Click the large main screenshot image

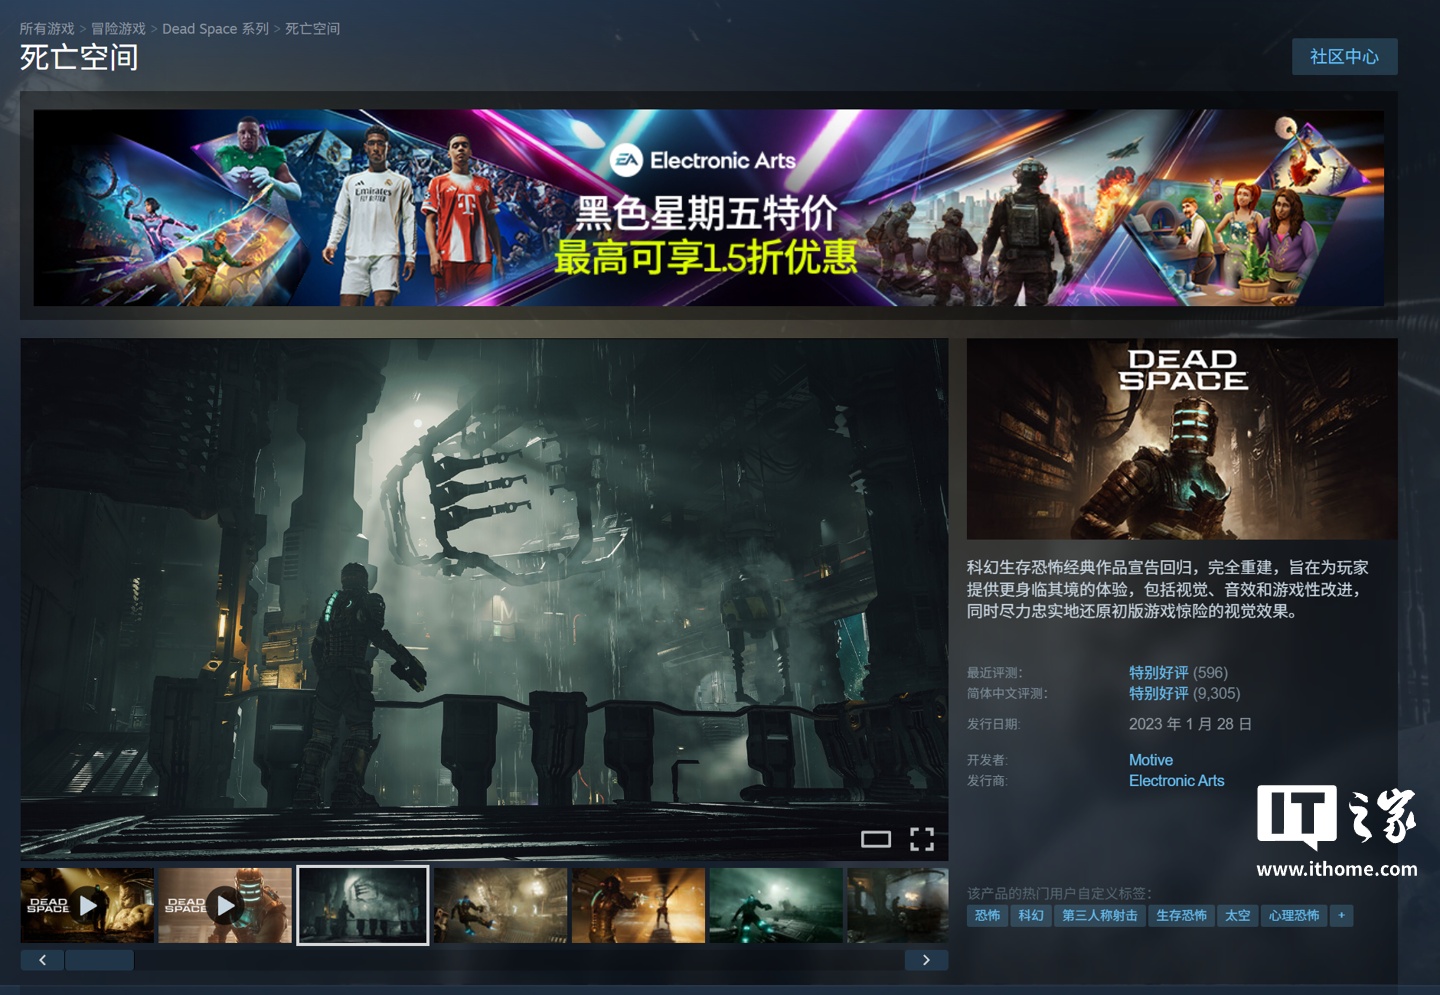[x=484, y=599]
